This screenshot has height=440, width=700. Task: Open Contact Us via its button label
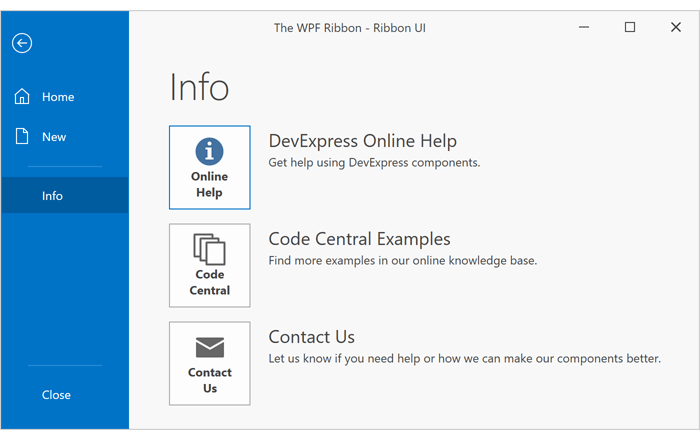pos(210,380)
